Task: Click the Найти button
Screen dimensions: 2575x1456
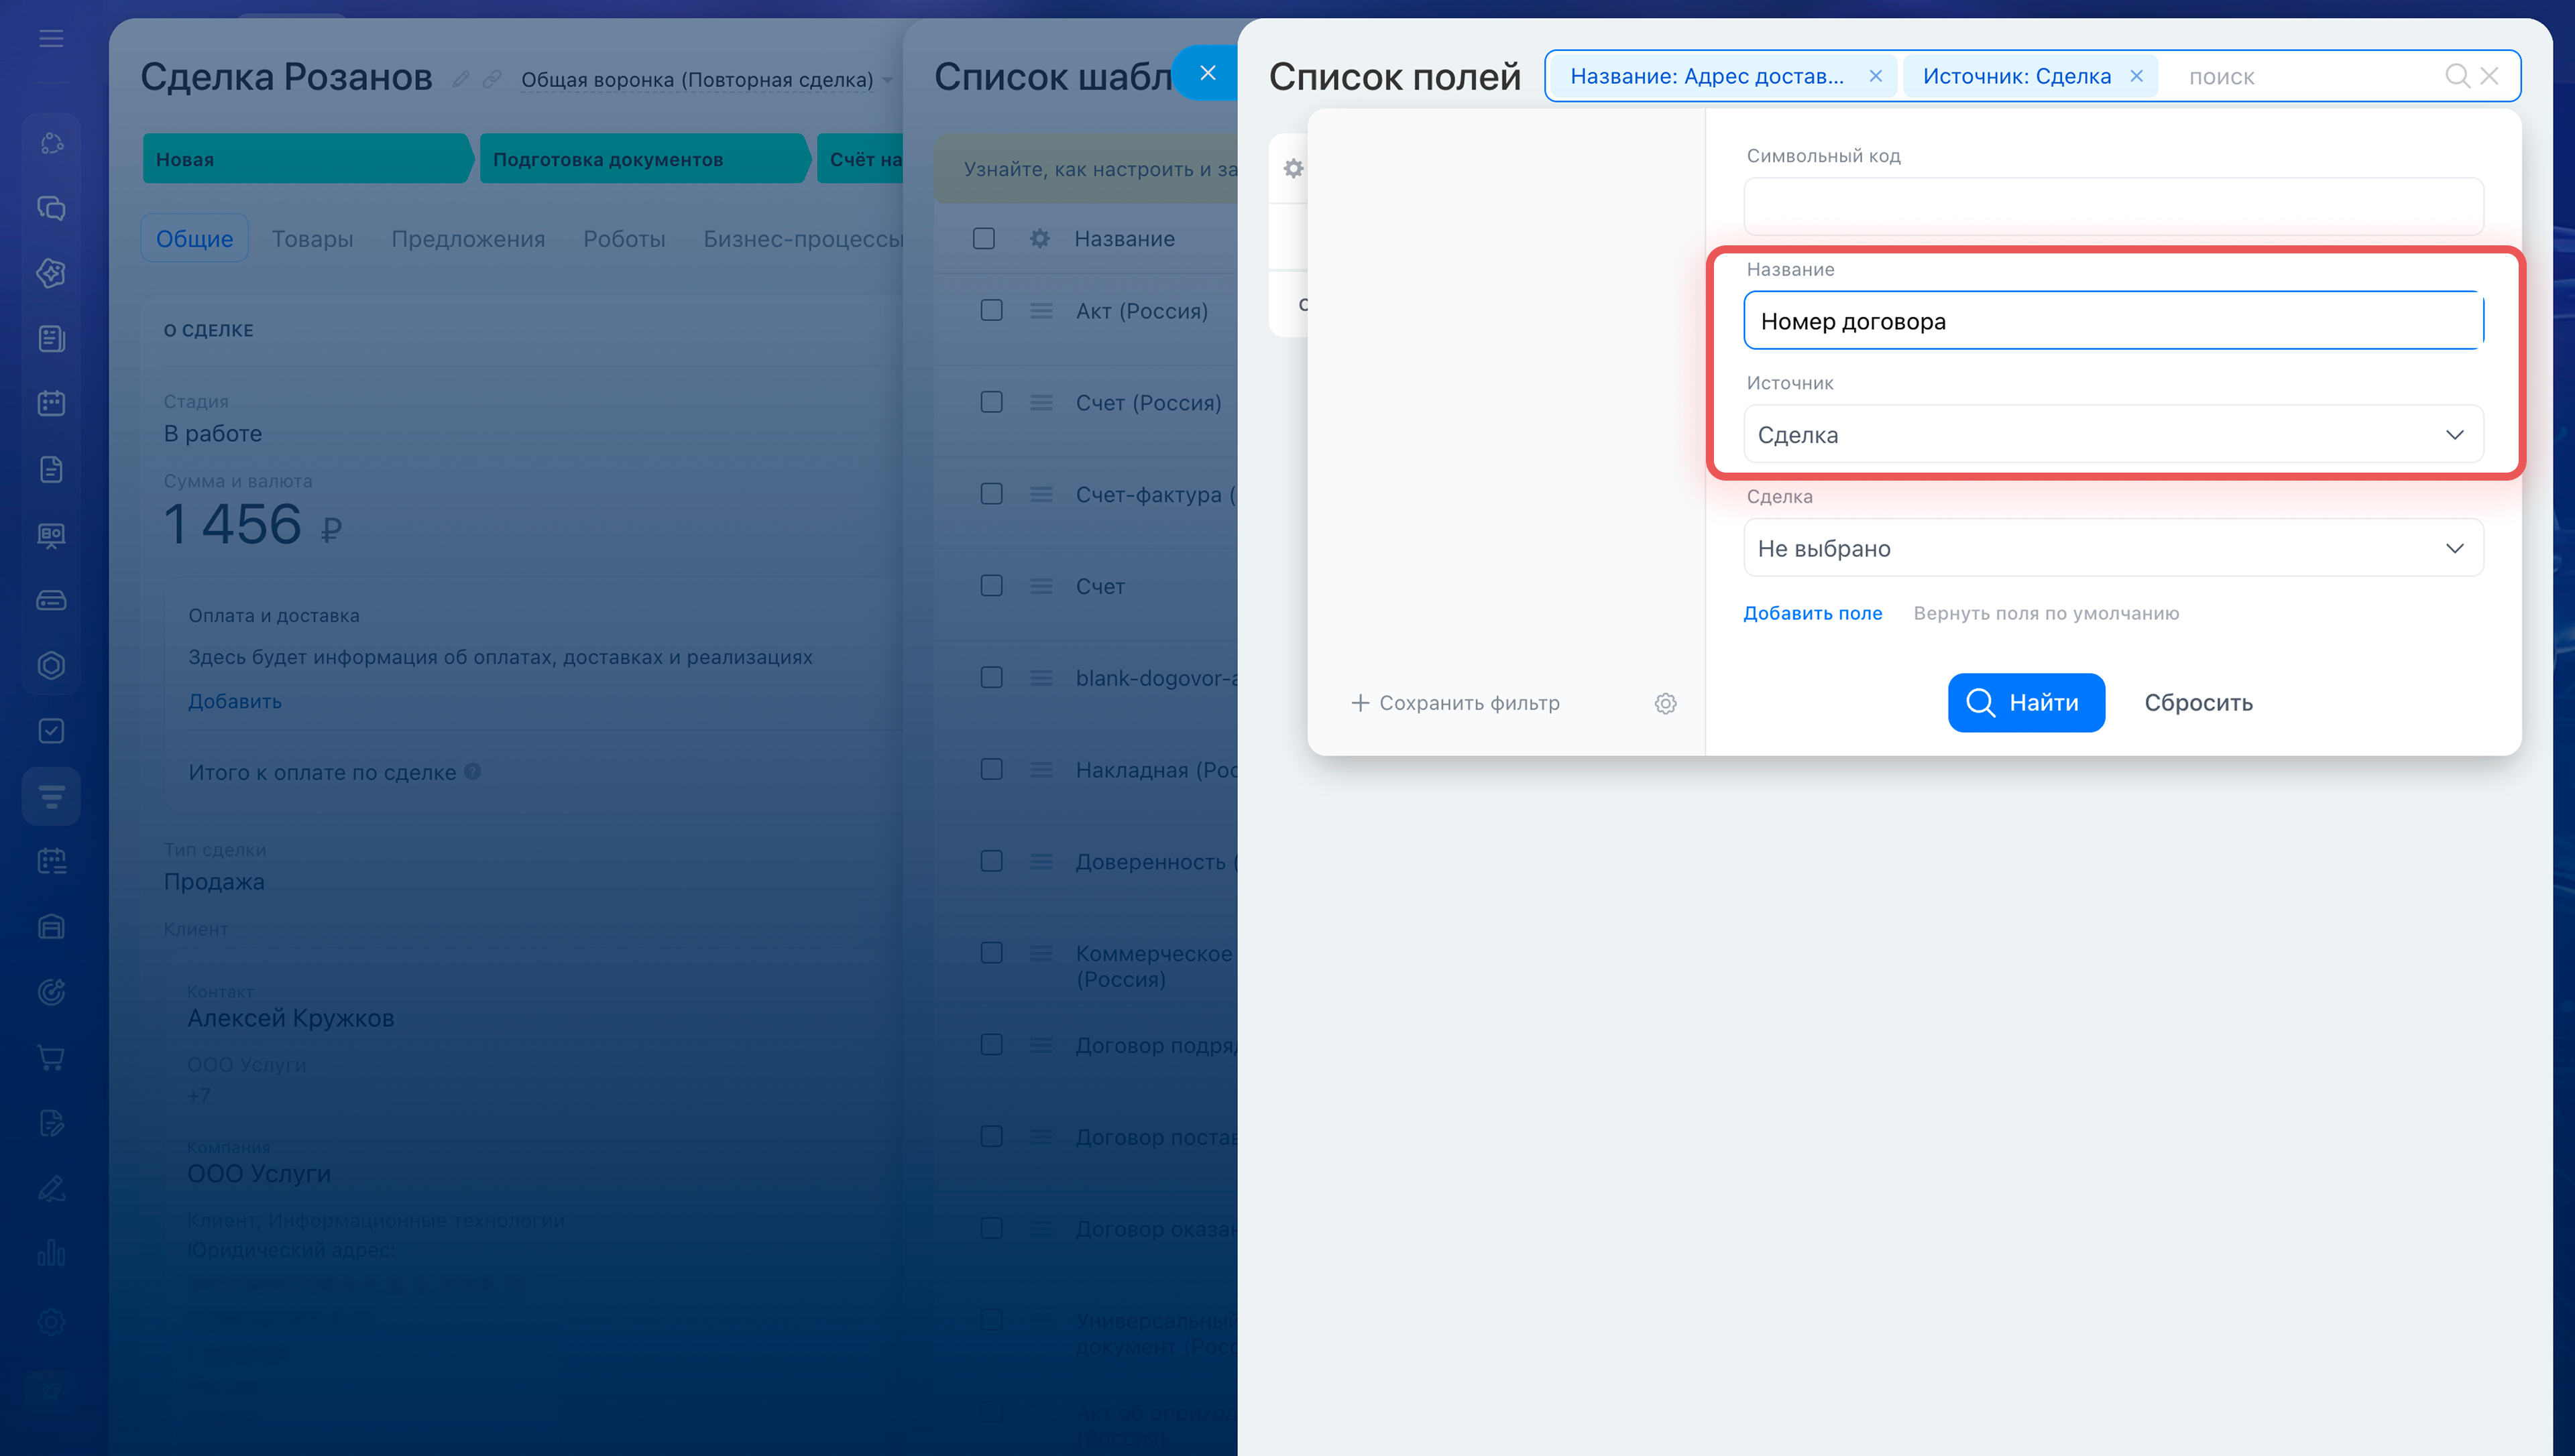Action: (2026, 703)
